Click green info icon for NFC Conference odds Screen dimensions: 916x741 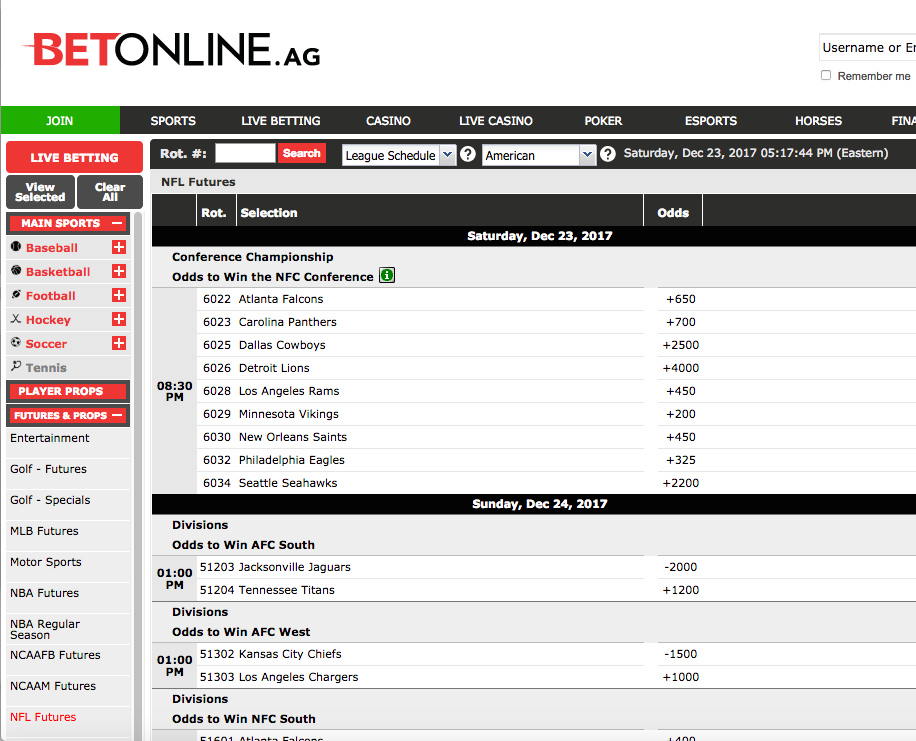click(387, 275)
